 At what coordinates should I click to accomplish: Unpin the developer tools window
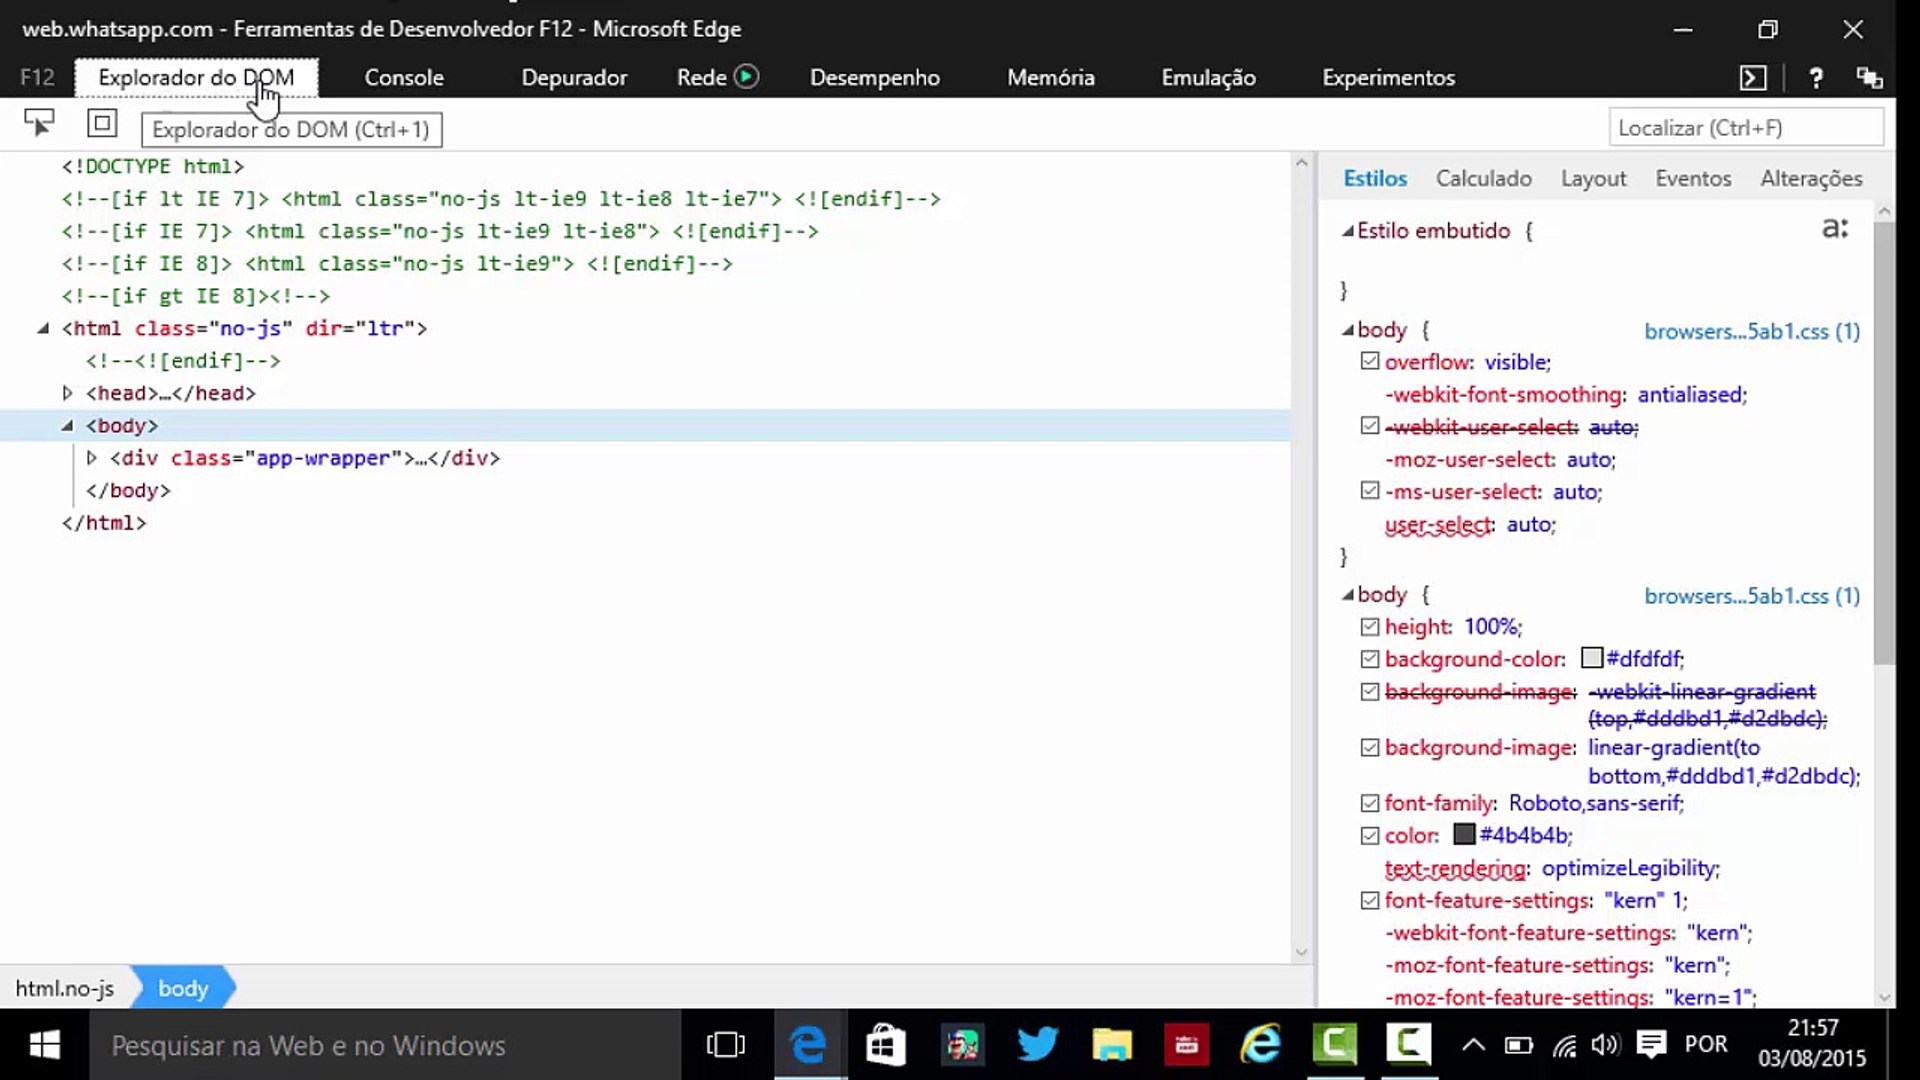coord(1870,77)
